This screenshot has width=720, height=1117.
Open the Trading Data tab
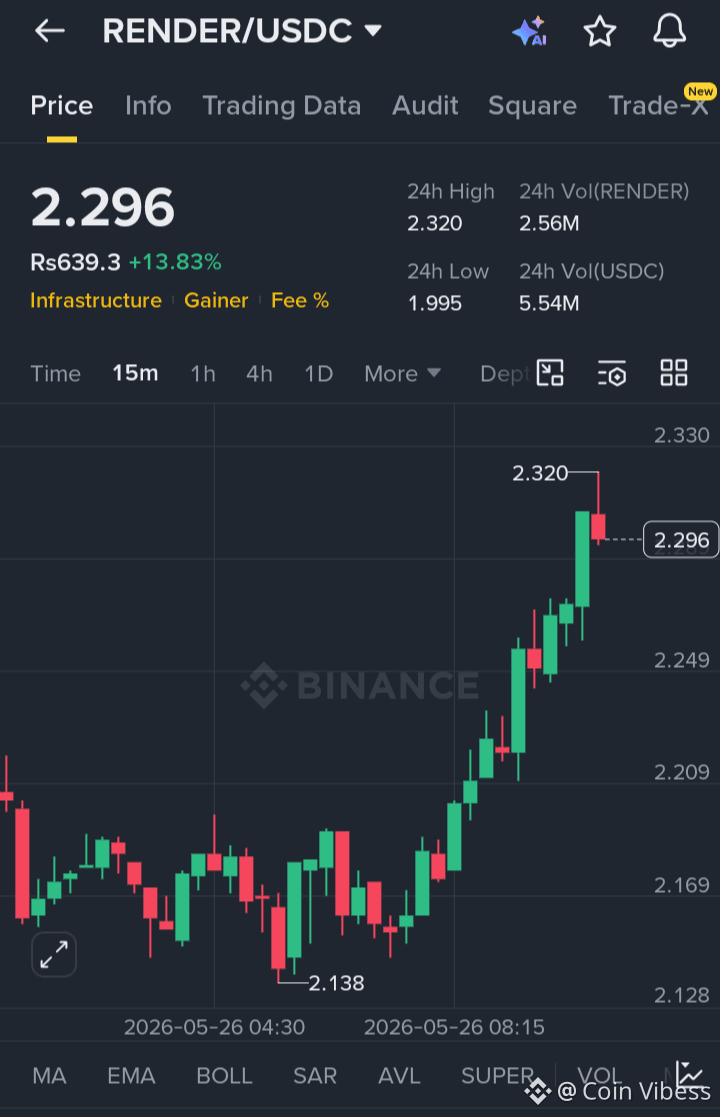click(x=281, y=105)
